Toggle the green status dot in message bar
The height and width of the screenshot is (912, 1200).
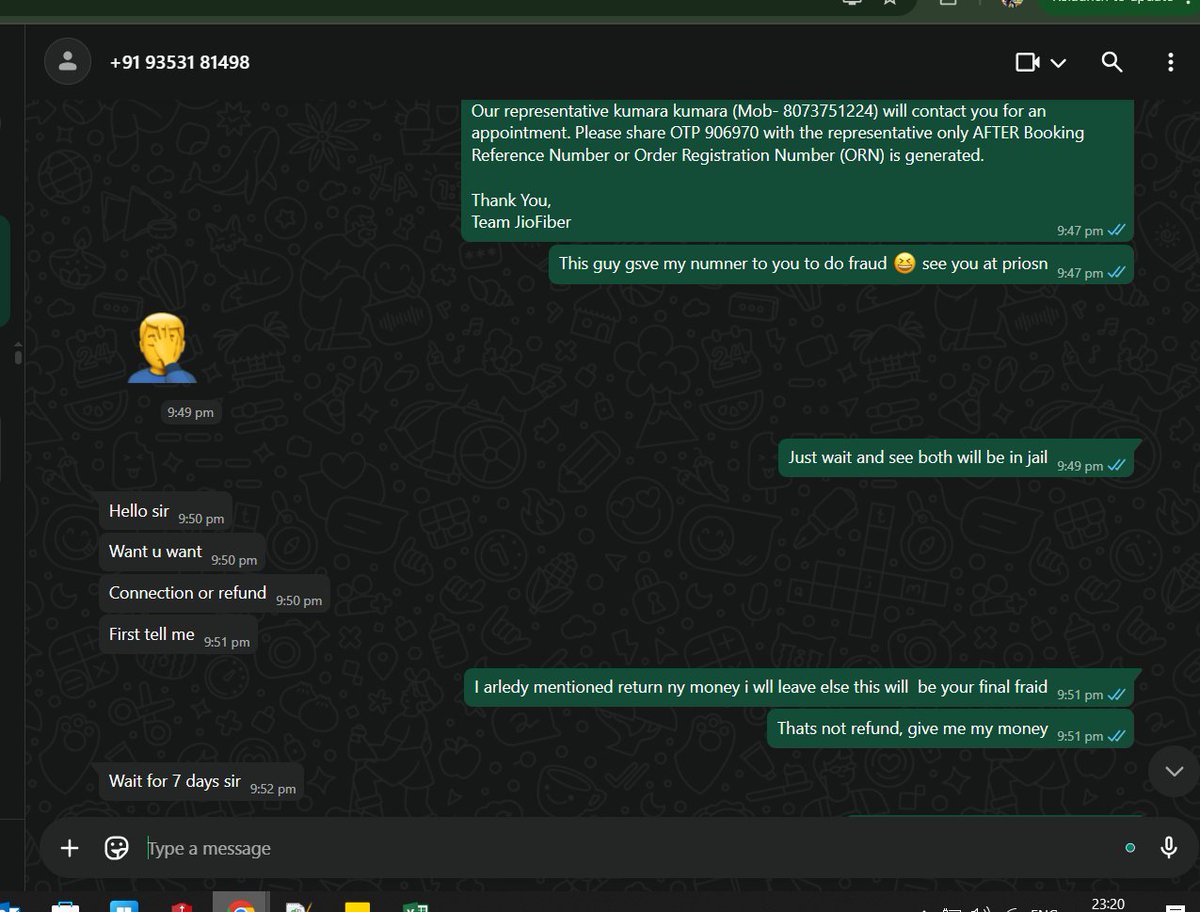pos(1130,847)
